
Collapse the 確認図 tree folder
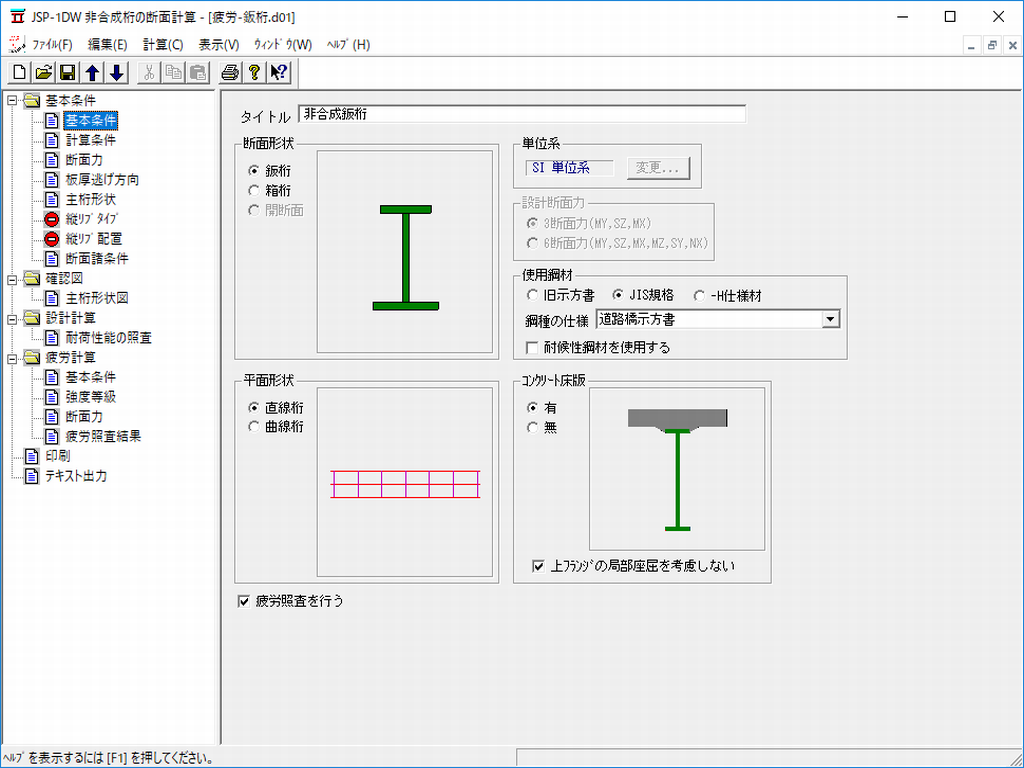point(11,278)
